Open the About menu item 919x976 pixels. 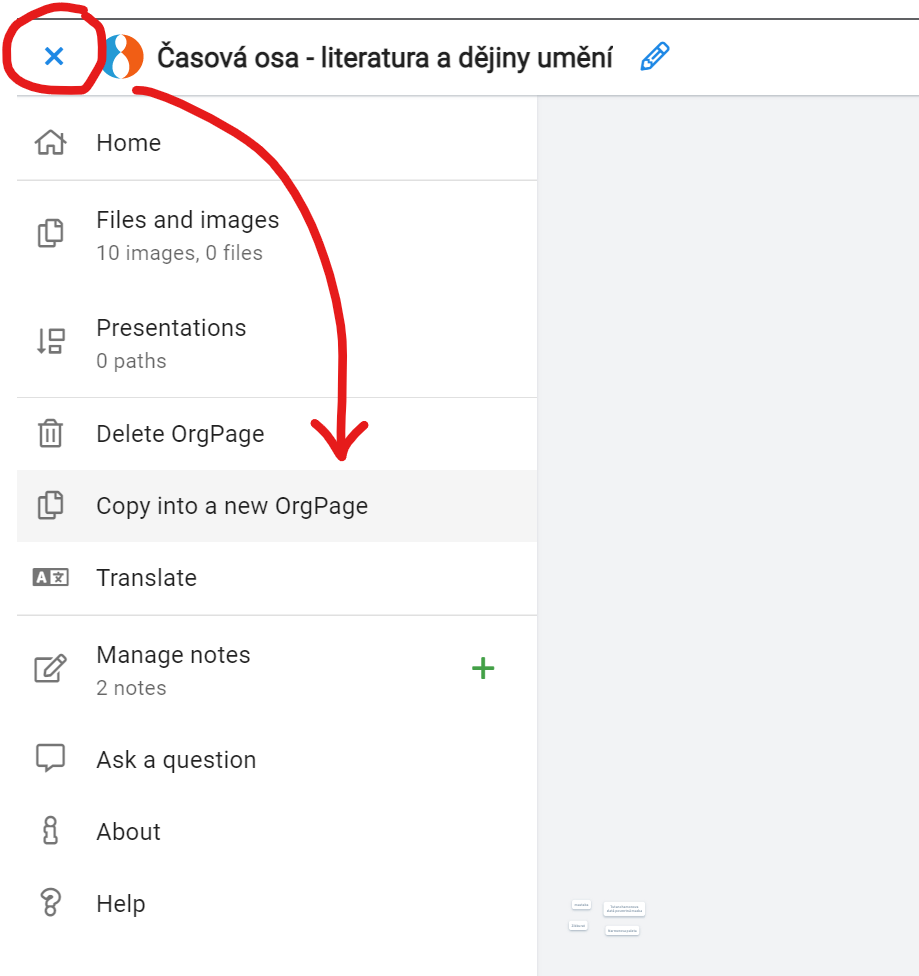128,832
